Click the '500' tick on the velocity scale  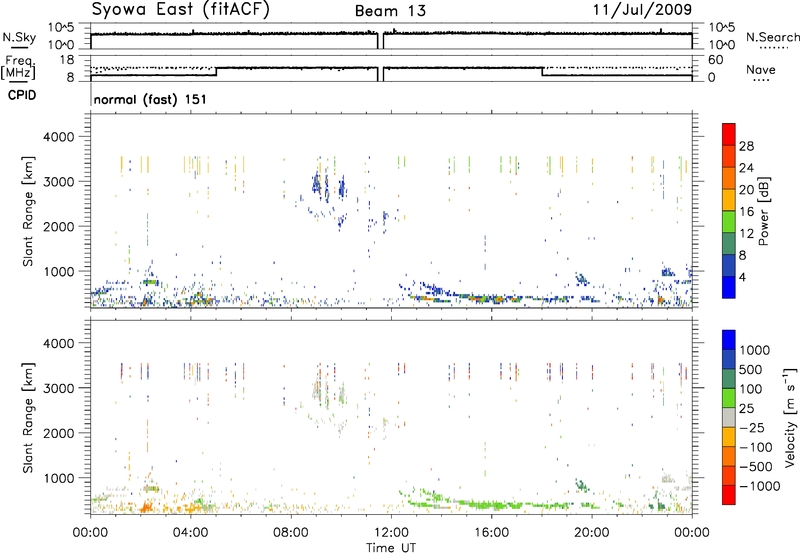[751, 369]
